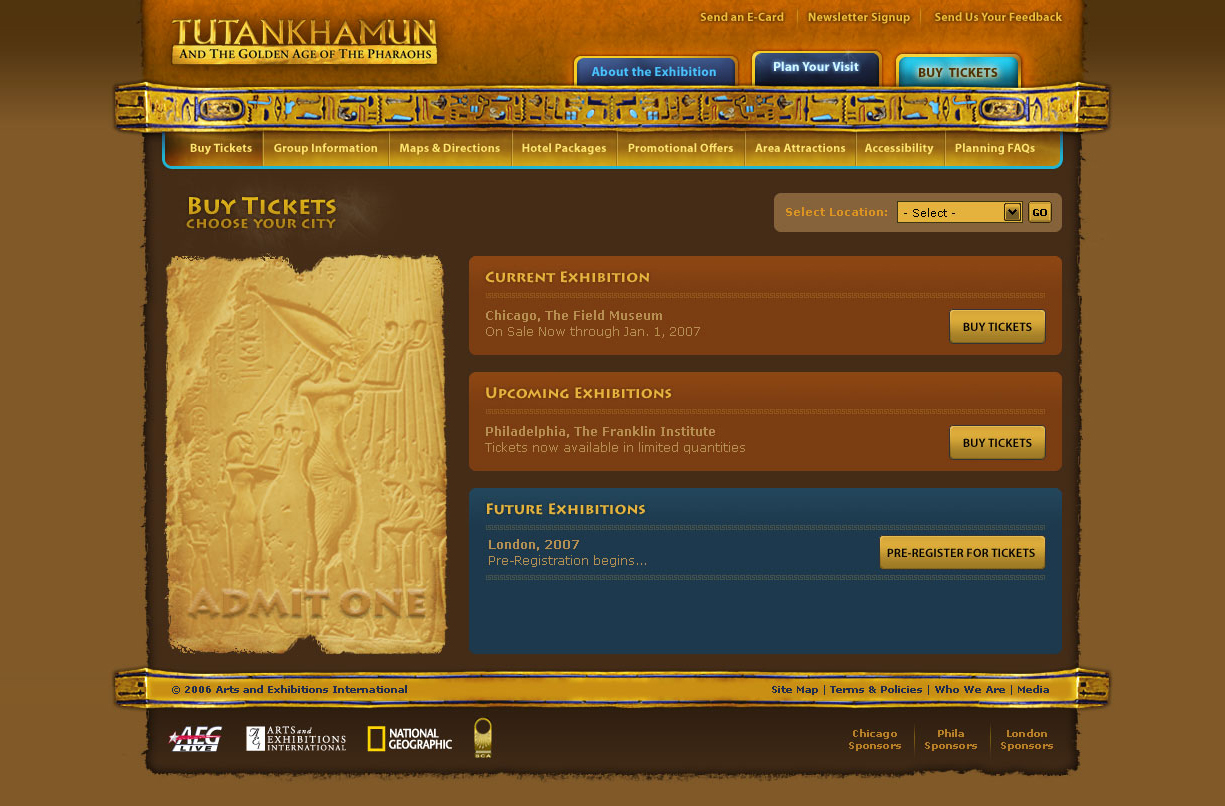Open the Site Map footer link

click(x=795, y=690)
